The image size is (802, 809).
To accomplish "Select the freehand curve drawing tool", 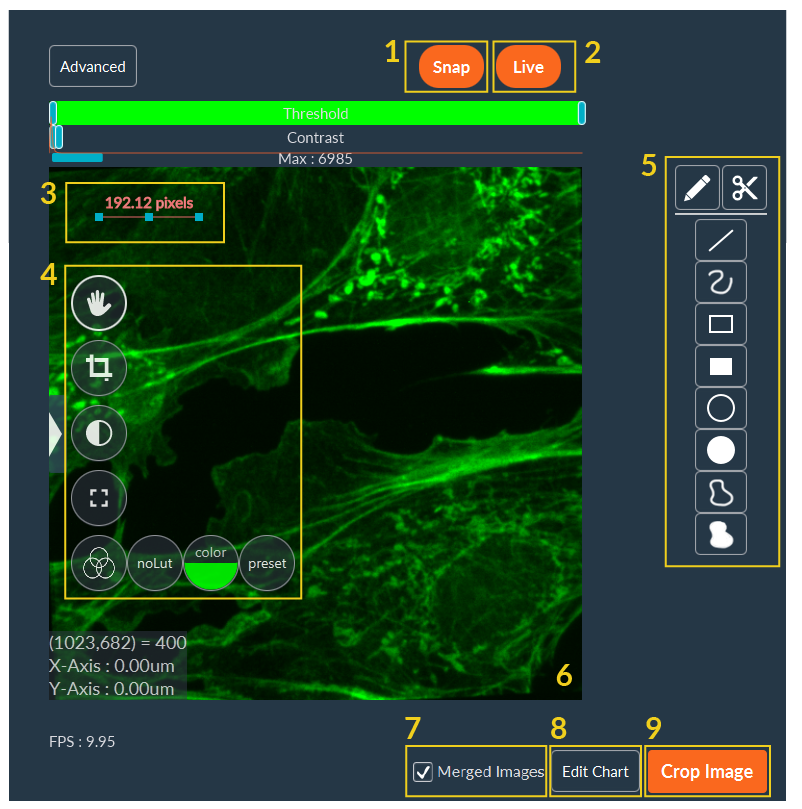I will pyautogui.click(x=720, y=281).
